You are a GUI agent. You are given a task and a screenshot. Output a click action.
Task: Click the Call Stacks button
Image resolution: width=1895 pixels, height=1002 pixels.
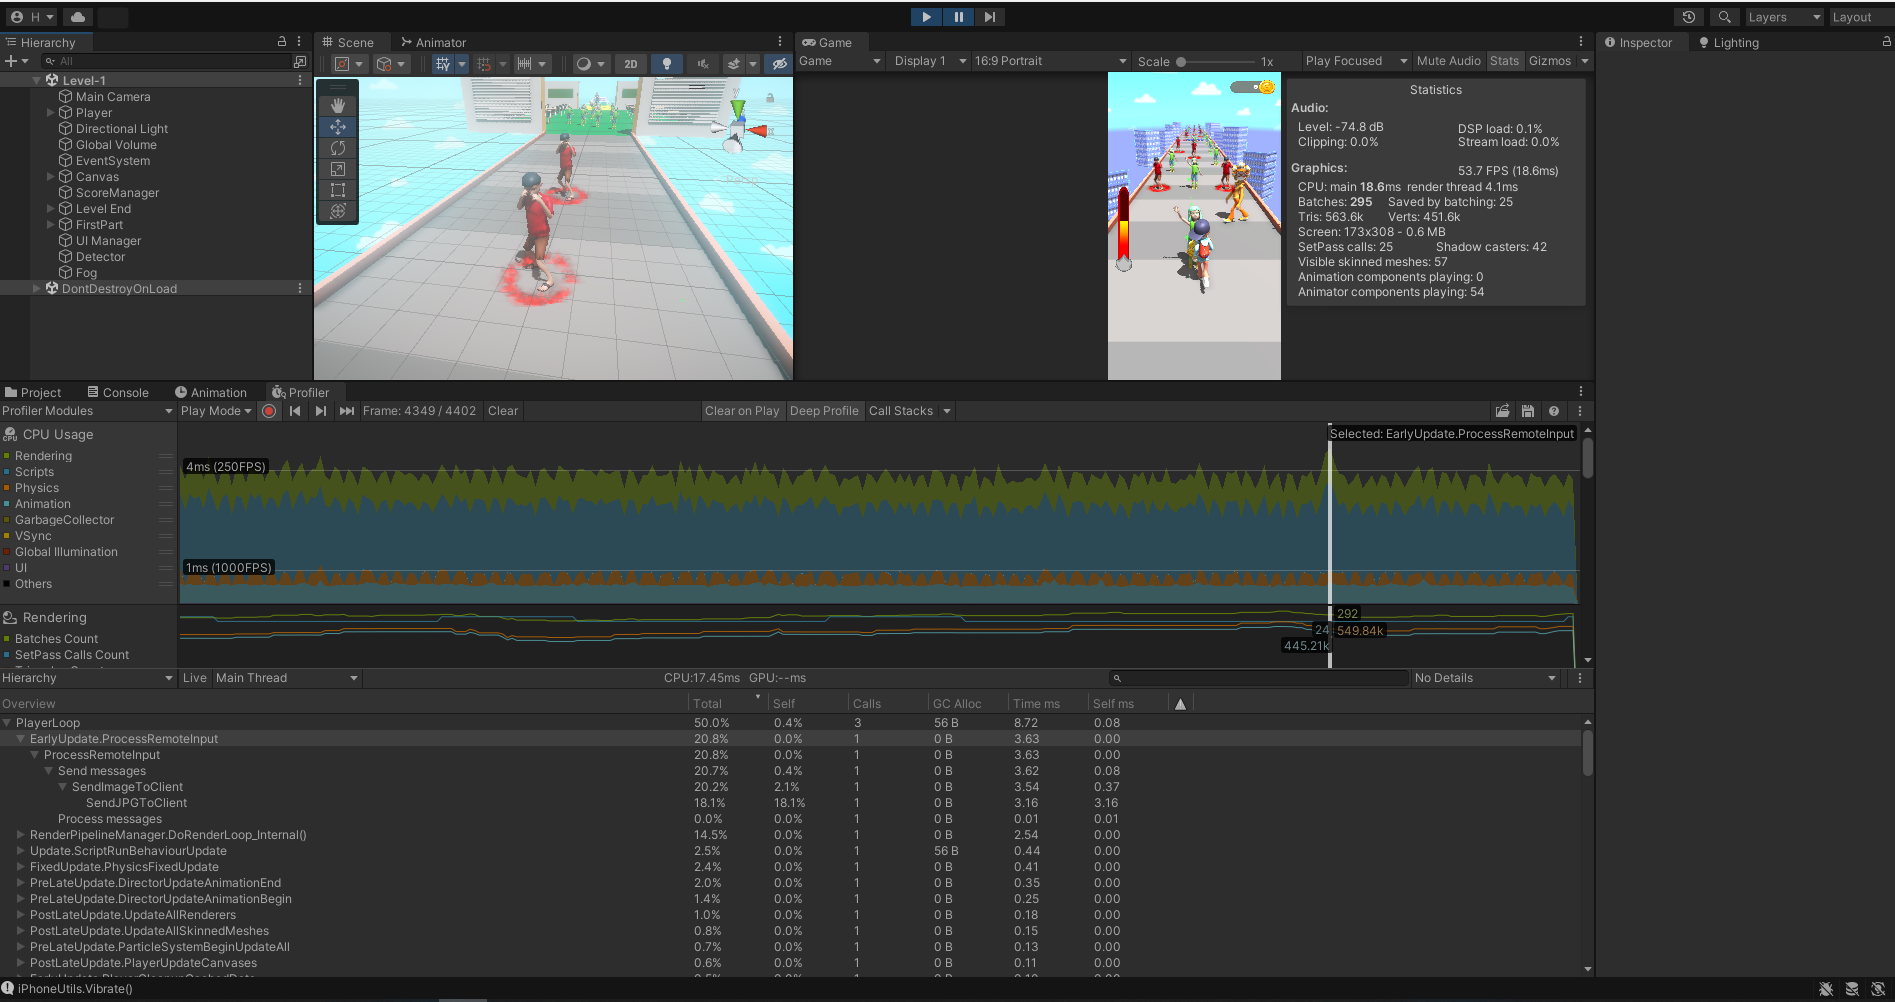point(901,411)
